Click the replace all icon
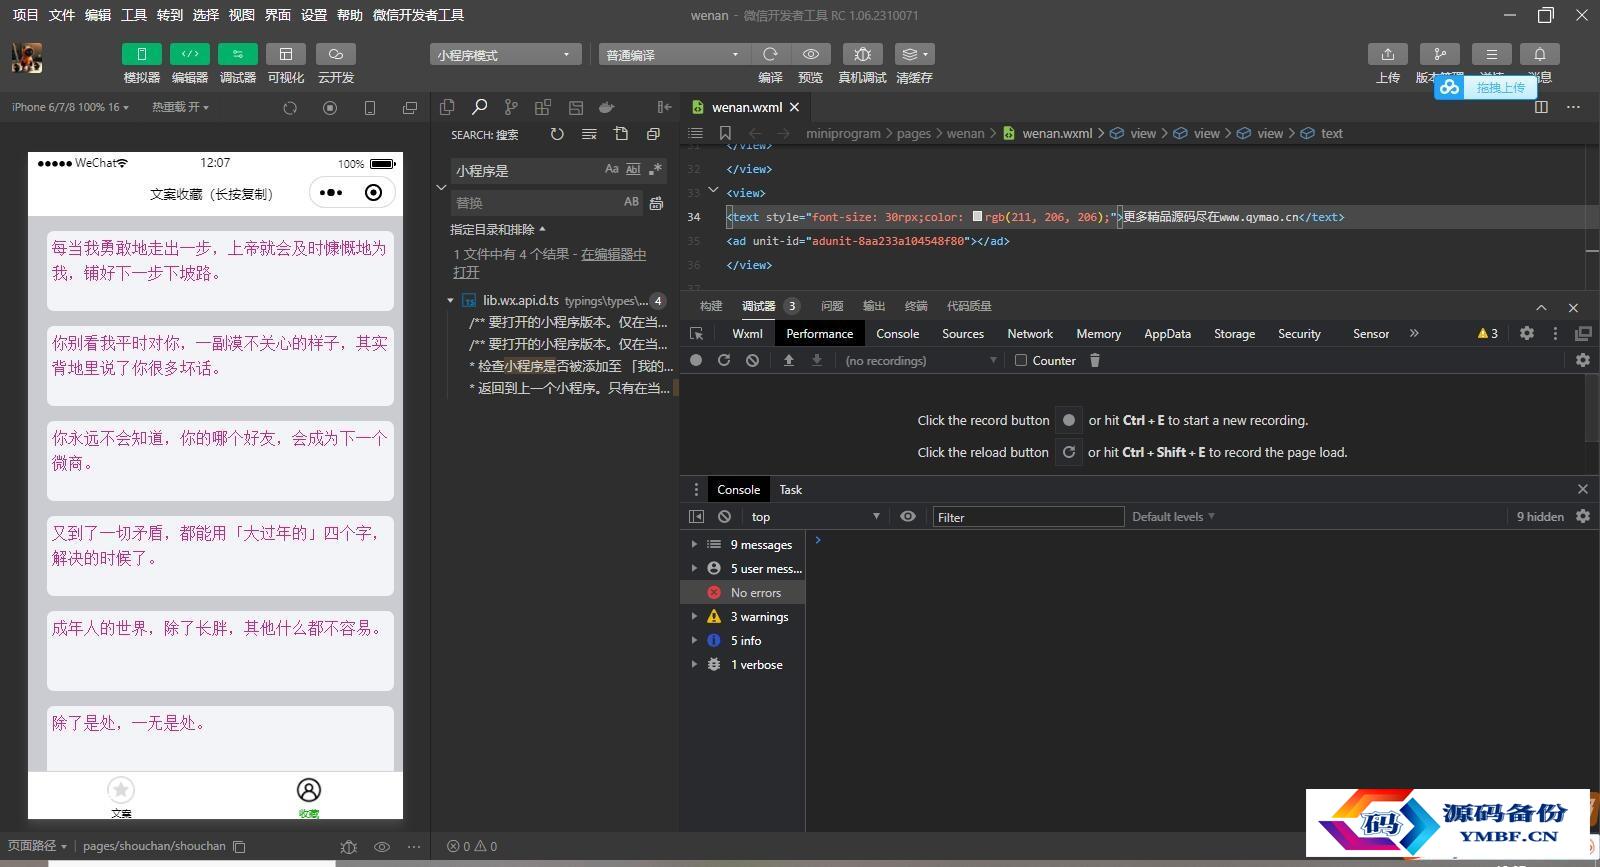Image resolution: width=1600 pixels, height=867 pixels. tap(656, 203)
